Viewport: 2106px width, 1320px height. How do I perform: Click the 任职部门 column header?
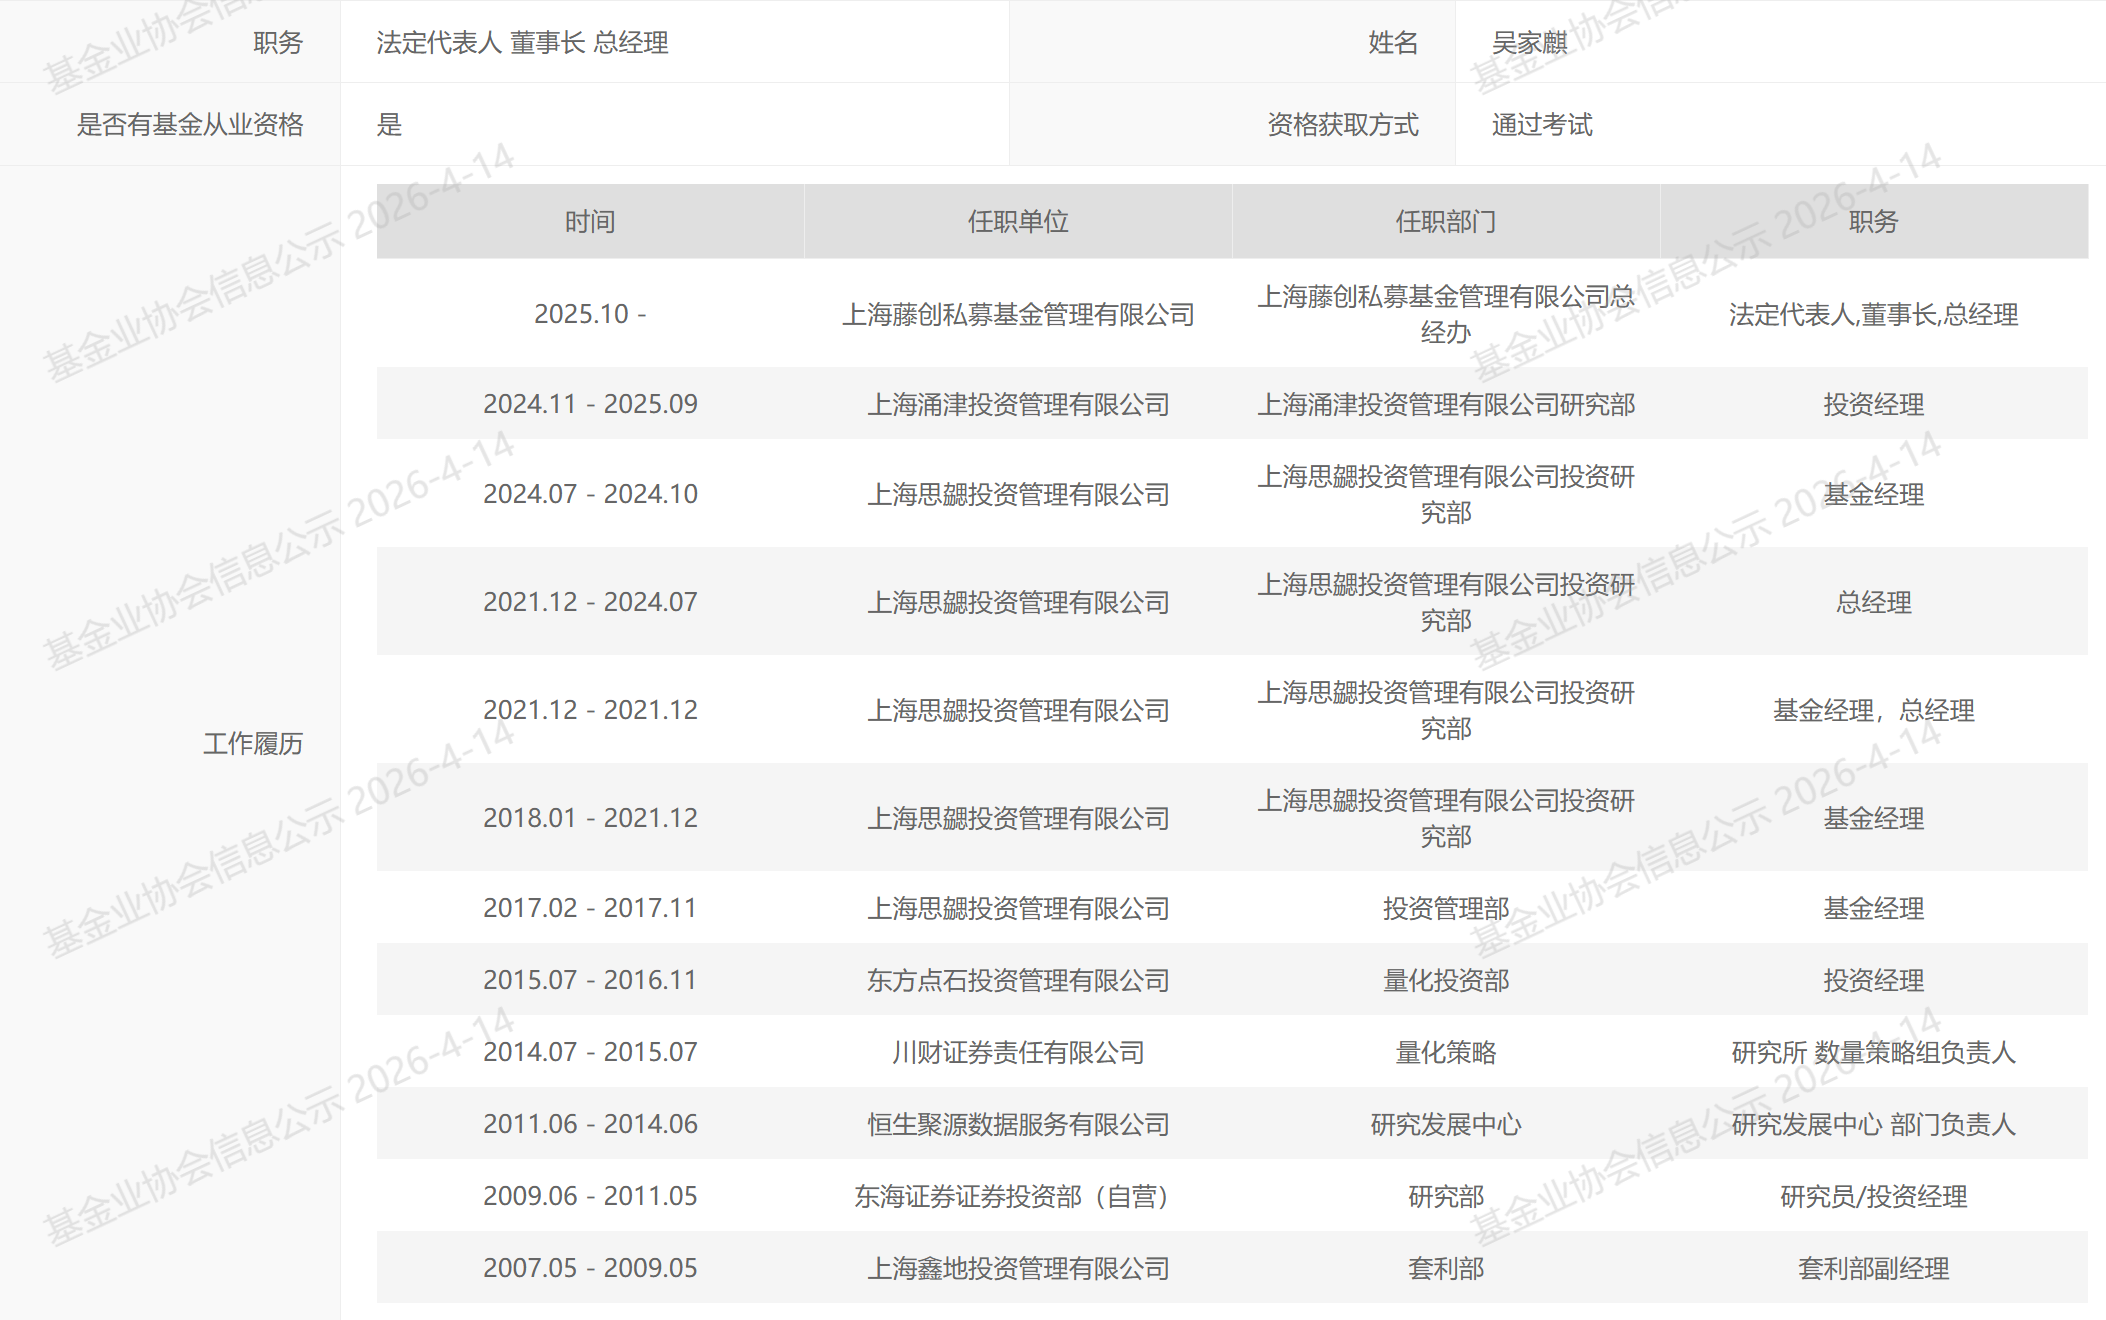1449,222
